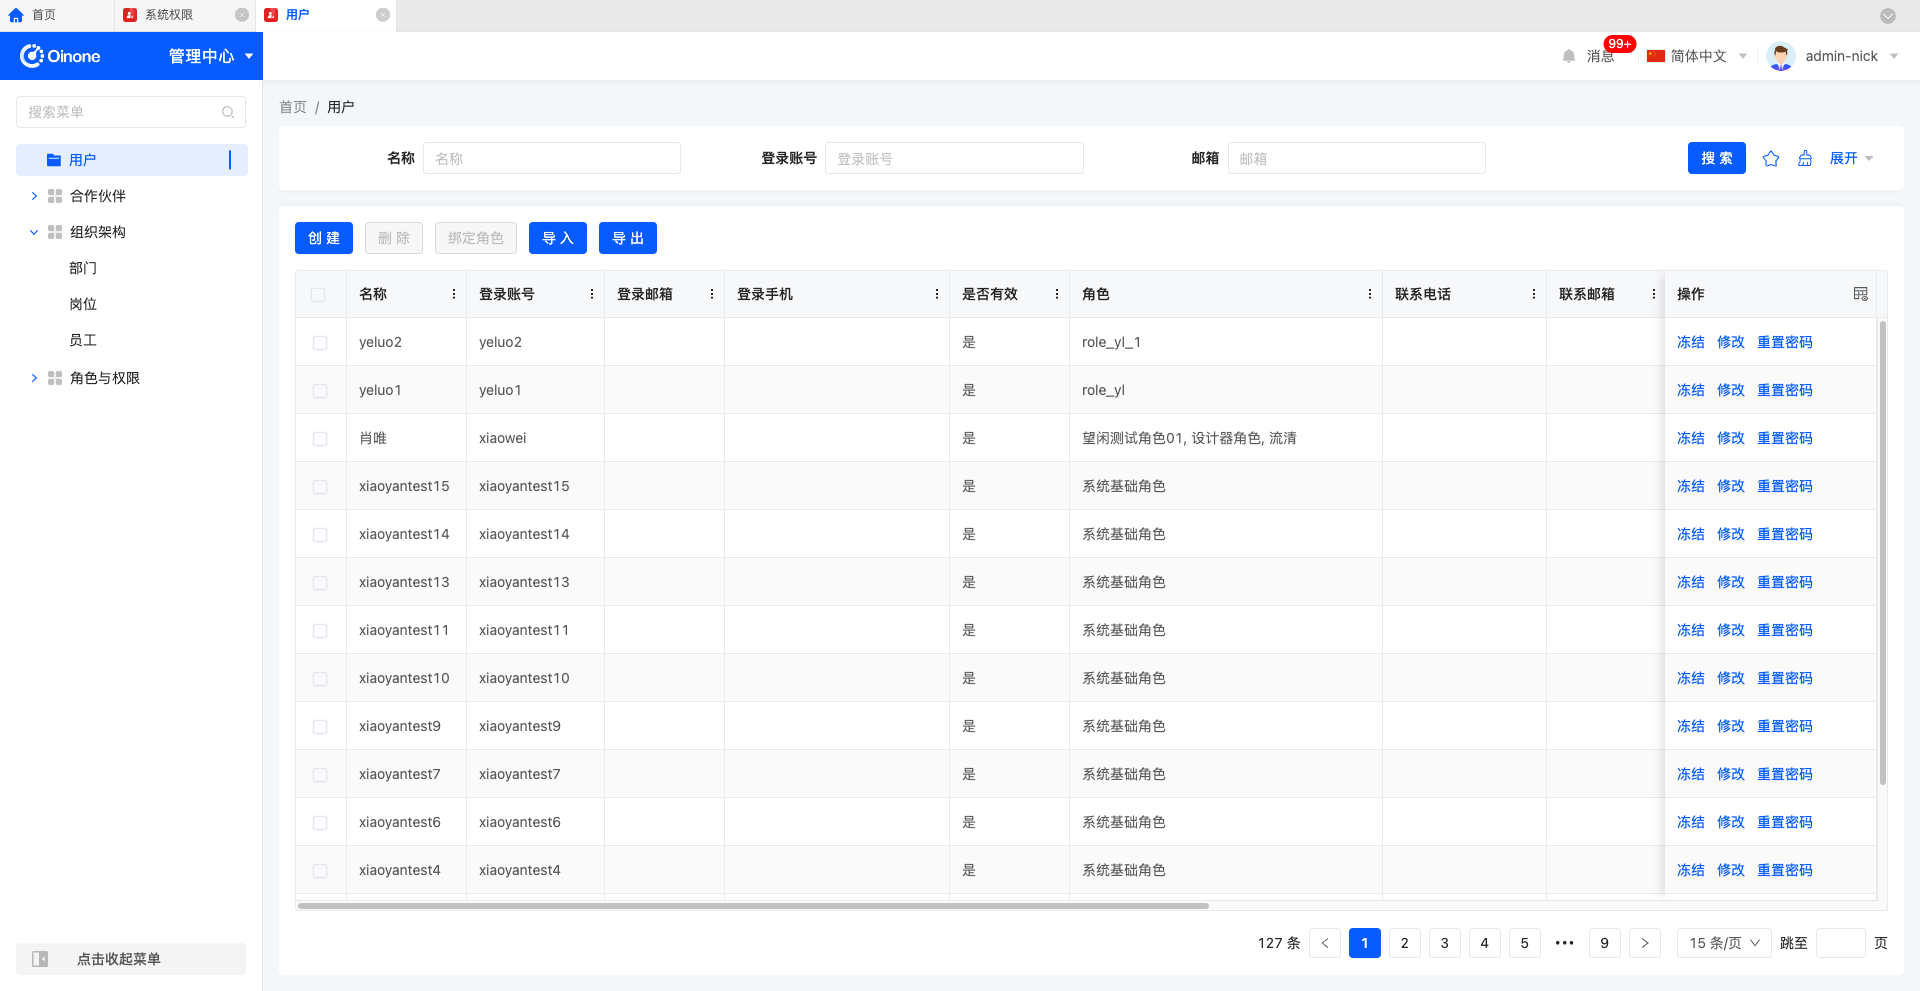Open the 管理中心 module dropdown
Screen dimensions: 1920x991
pyautogui.click(x=211, y=56)
